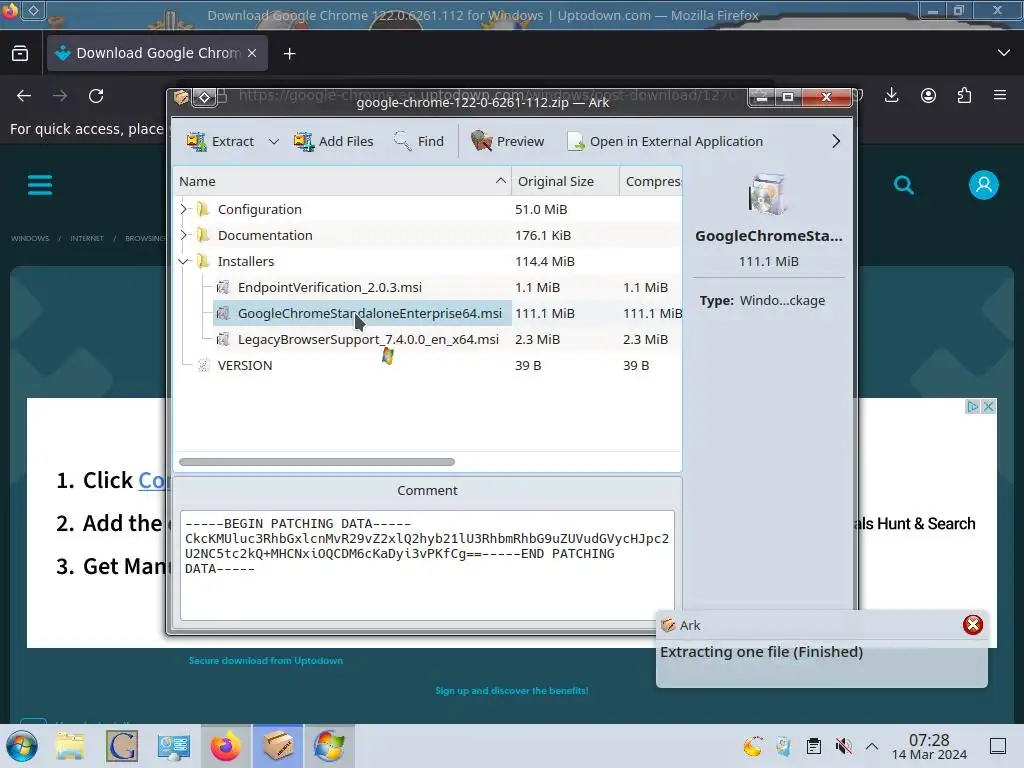The image size is (1024, 768).
Task: Open Firefox application menu
Action: click(x=1000, y=95)
